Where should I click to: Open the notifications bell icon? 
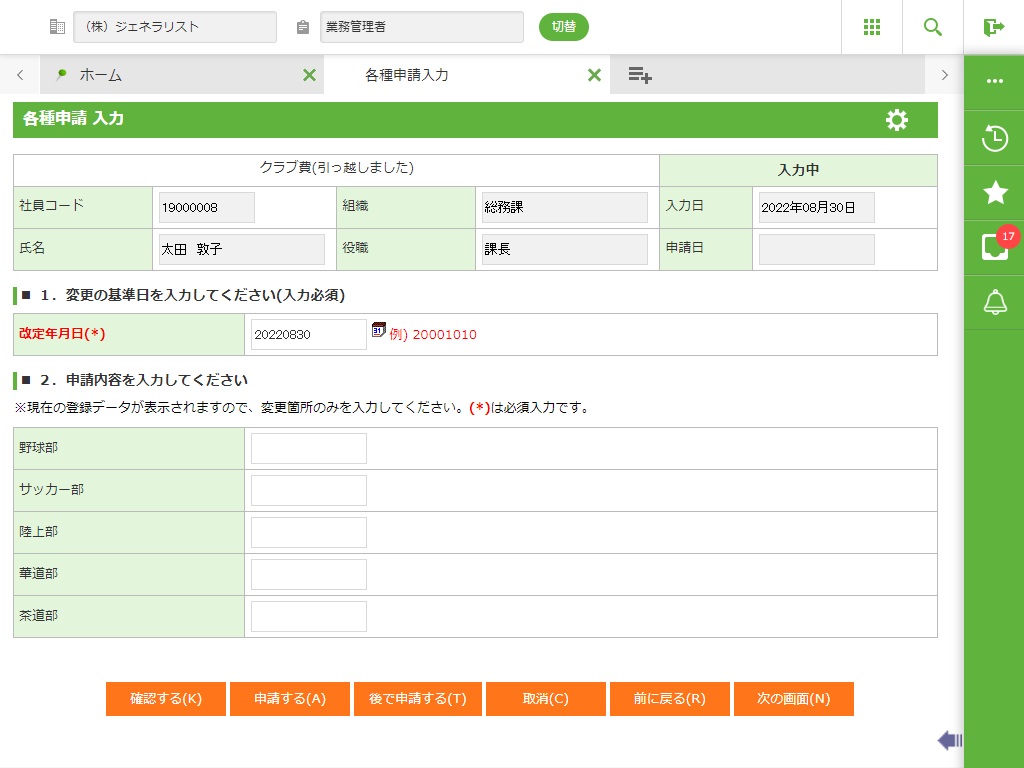point(994,302)
